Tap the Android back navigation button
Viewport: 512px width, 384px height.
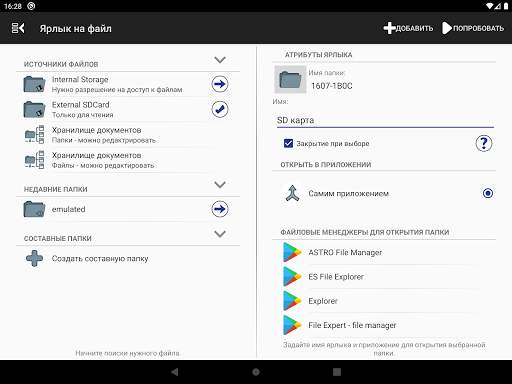point(175,372)
